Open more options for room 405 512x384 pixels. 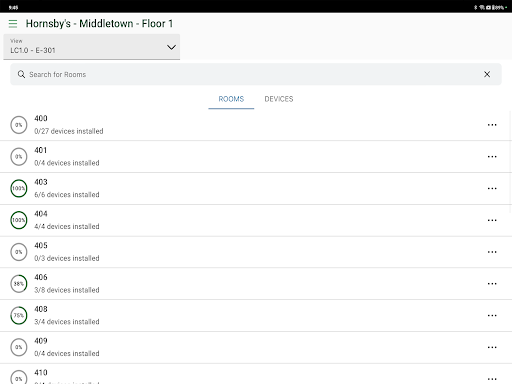pyautogui.click(x=492, y=252)
